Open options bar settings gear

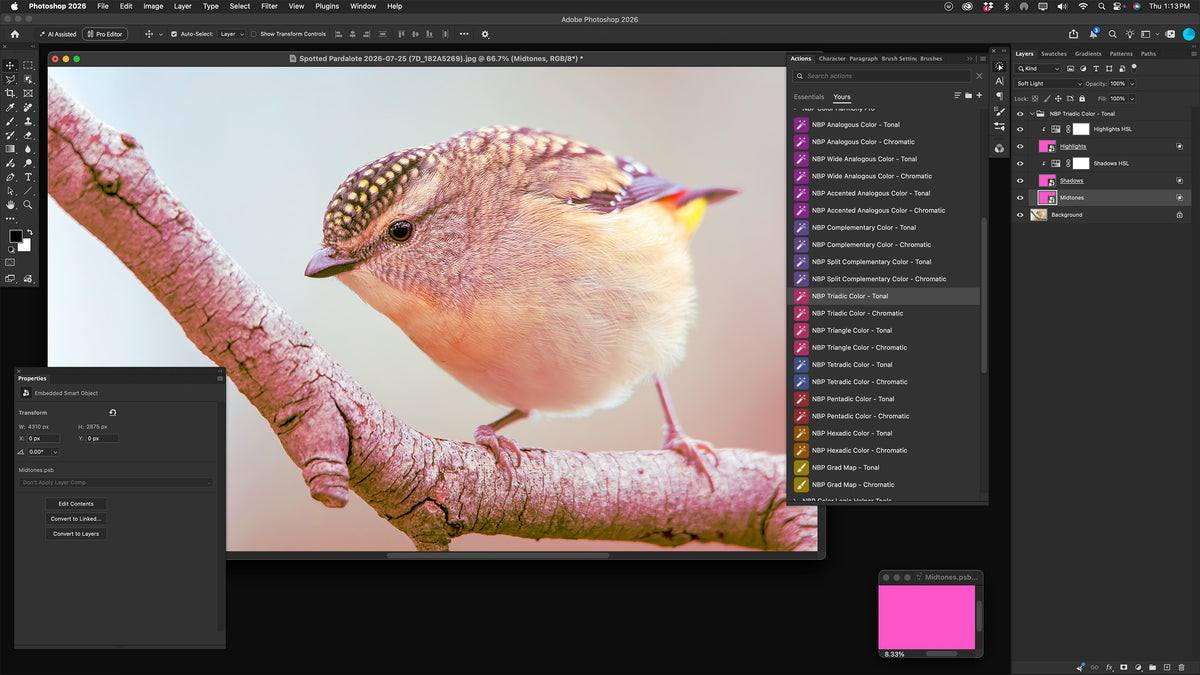[486, 34]
